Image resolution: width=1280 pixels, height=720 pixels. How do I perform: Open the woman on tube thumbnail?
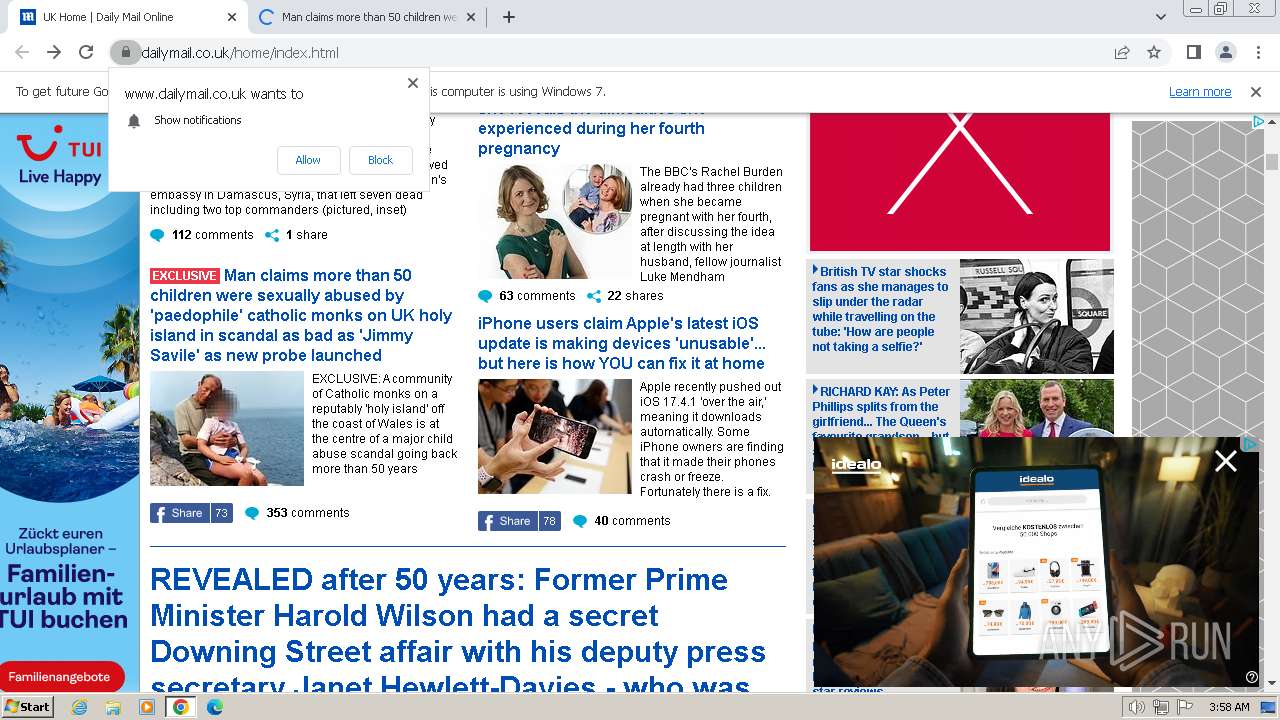1037,317
